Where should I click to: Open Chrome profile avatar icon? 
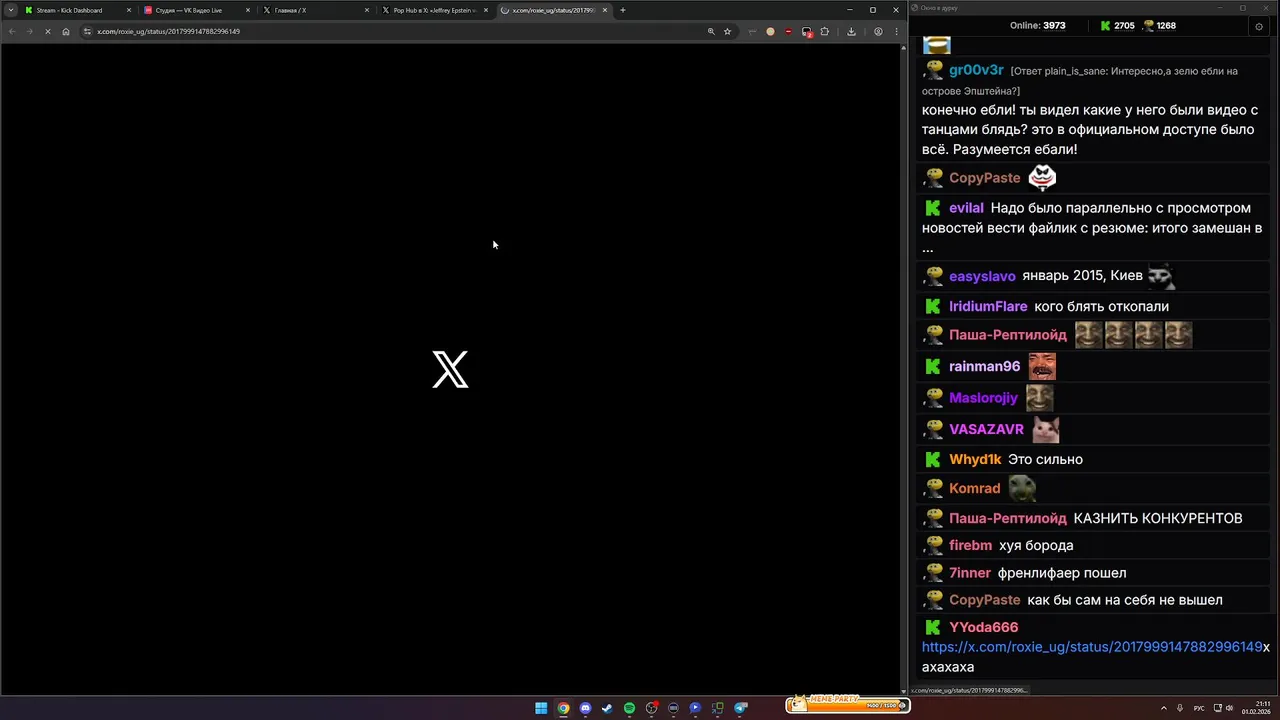coord(878,31)
